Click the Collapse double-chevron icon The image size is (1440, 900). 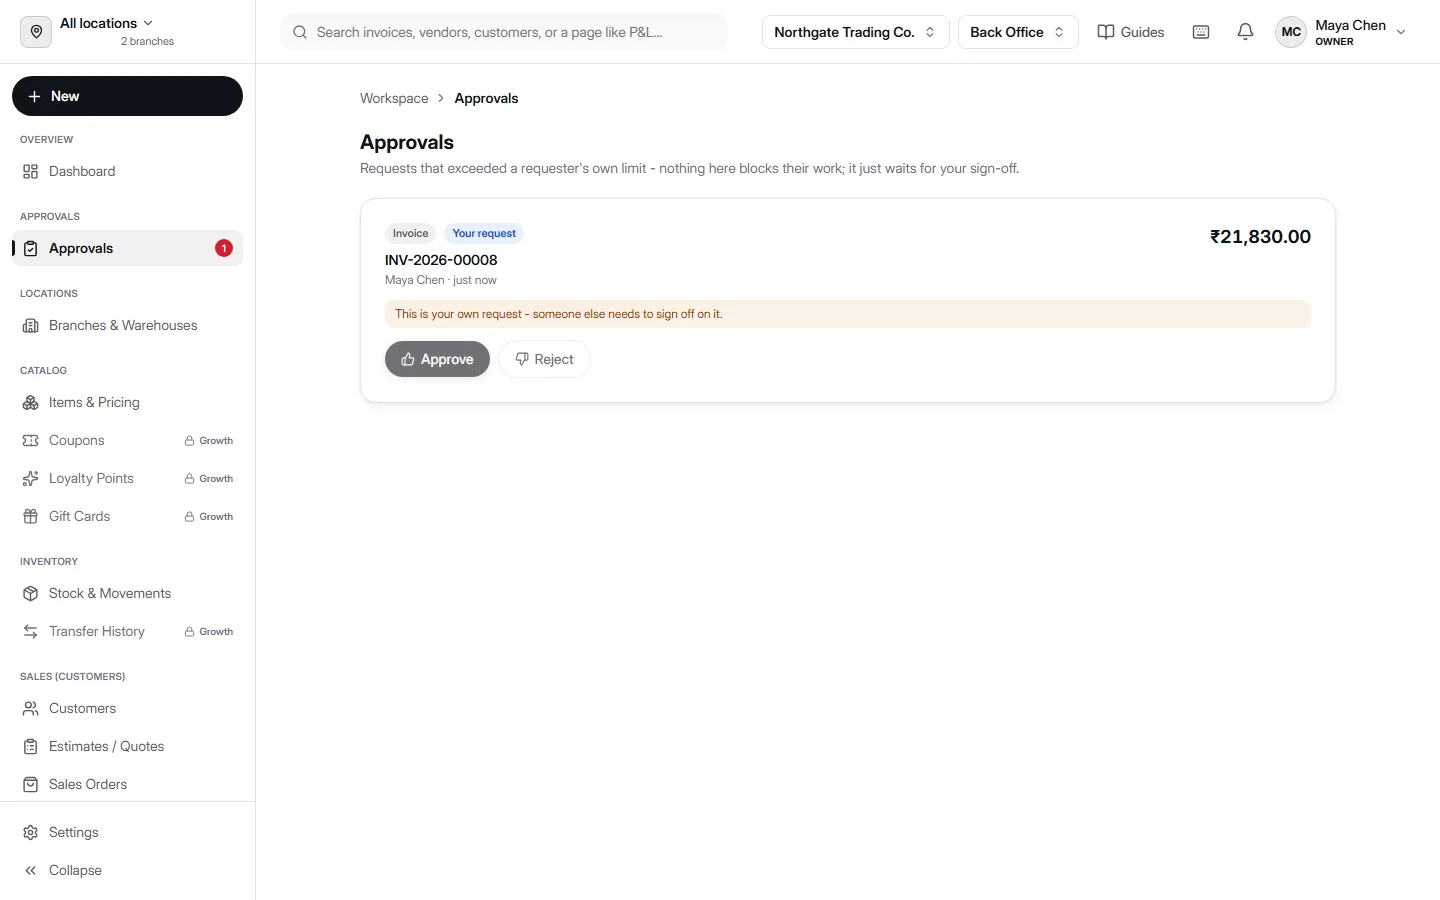31,870
